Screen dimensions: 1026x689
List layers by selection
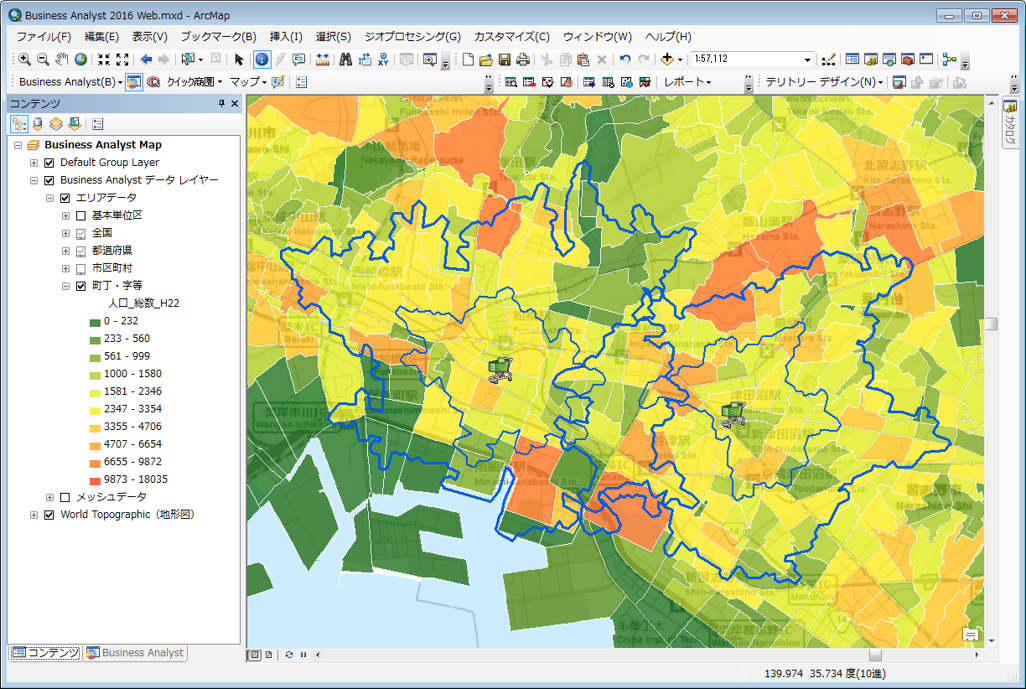point(75,124)
